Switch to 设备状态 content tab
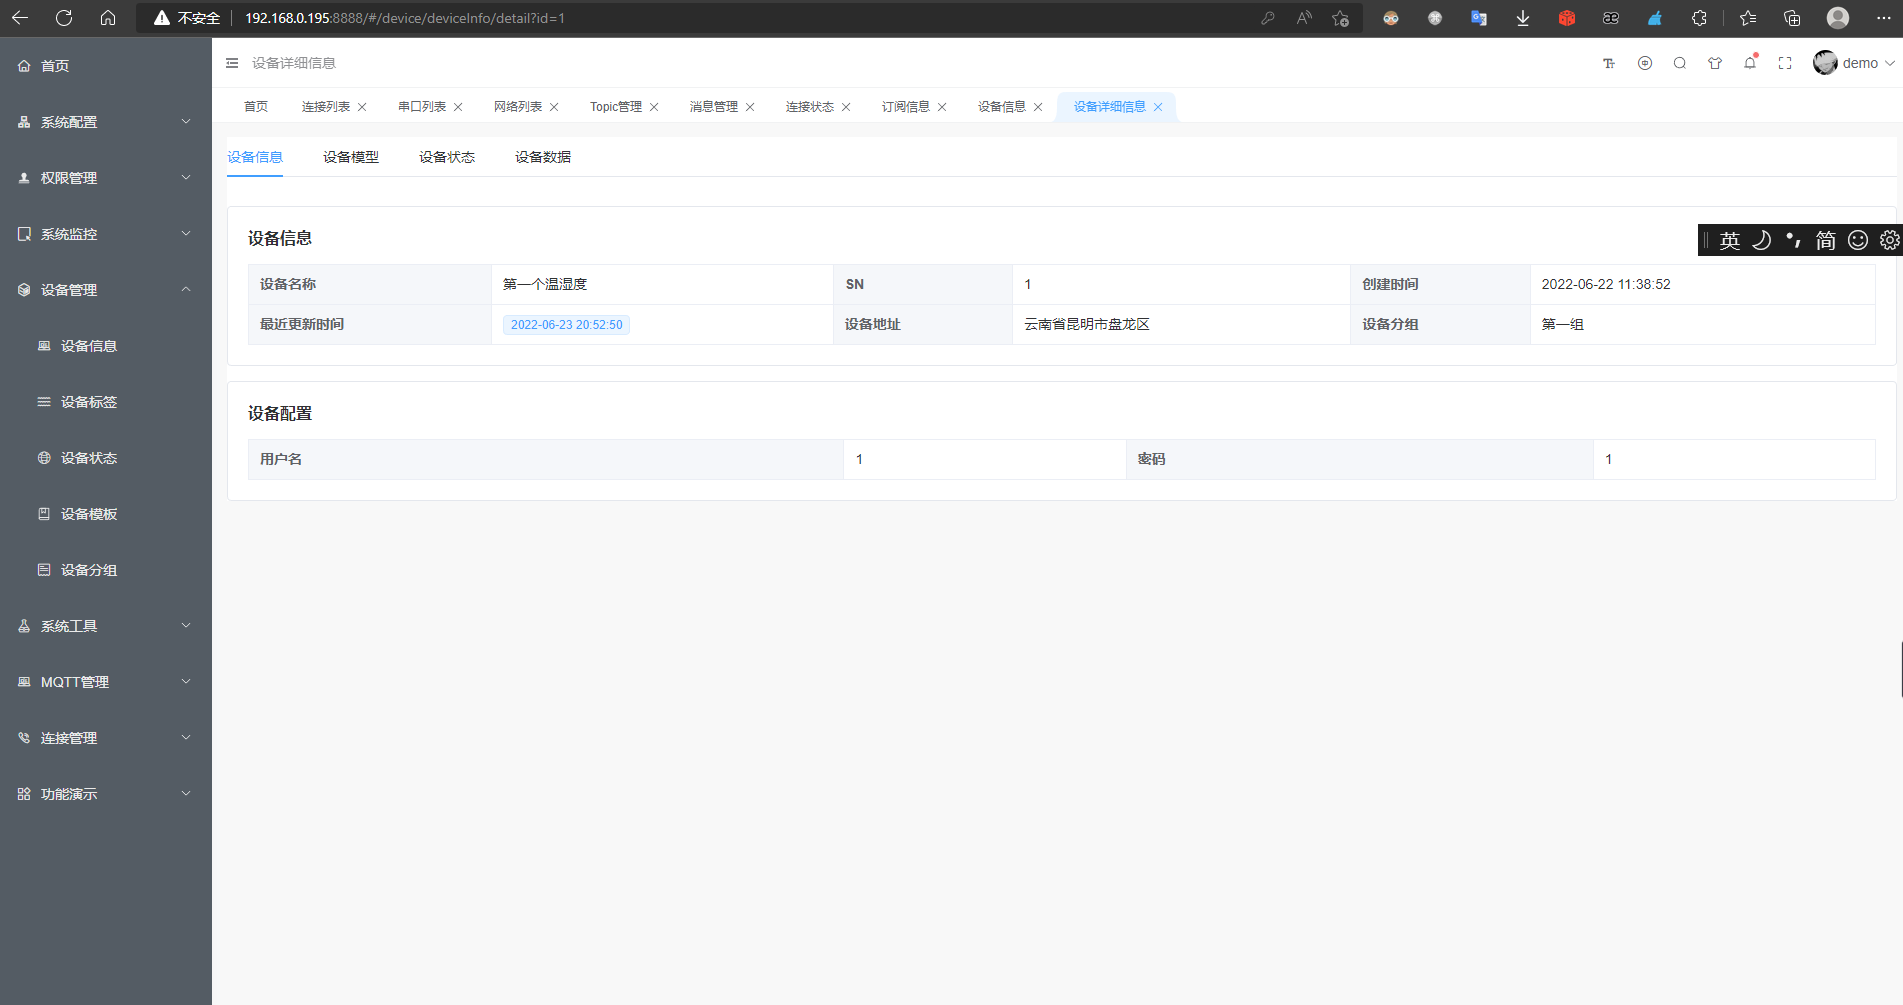This screenshot has width=1903, height=1005. tap(447, 157)
